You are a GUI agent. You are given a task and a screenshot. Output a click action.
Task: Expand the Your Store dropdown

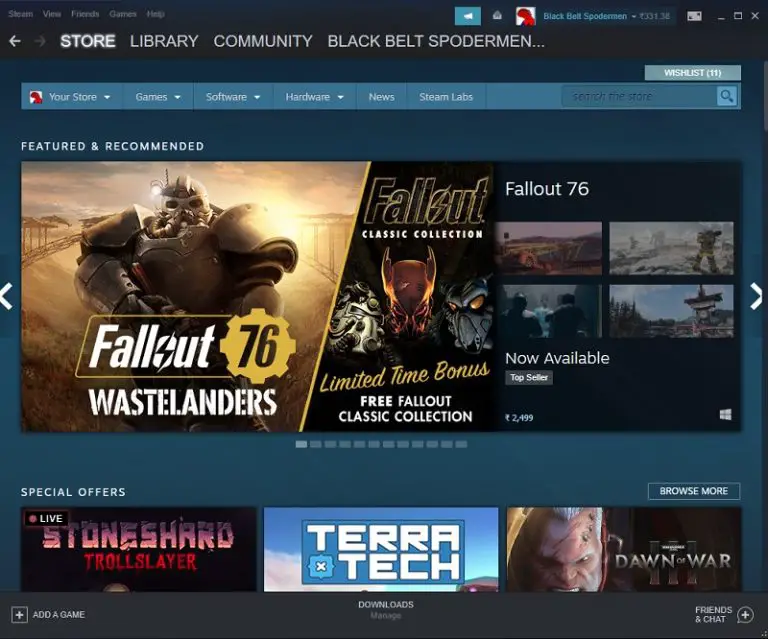pos(72,97)
